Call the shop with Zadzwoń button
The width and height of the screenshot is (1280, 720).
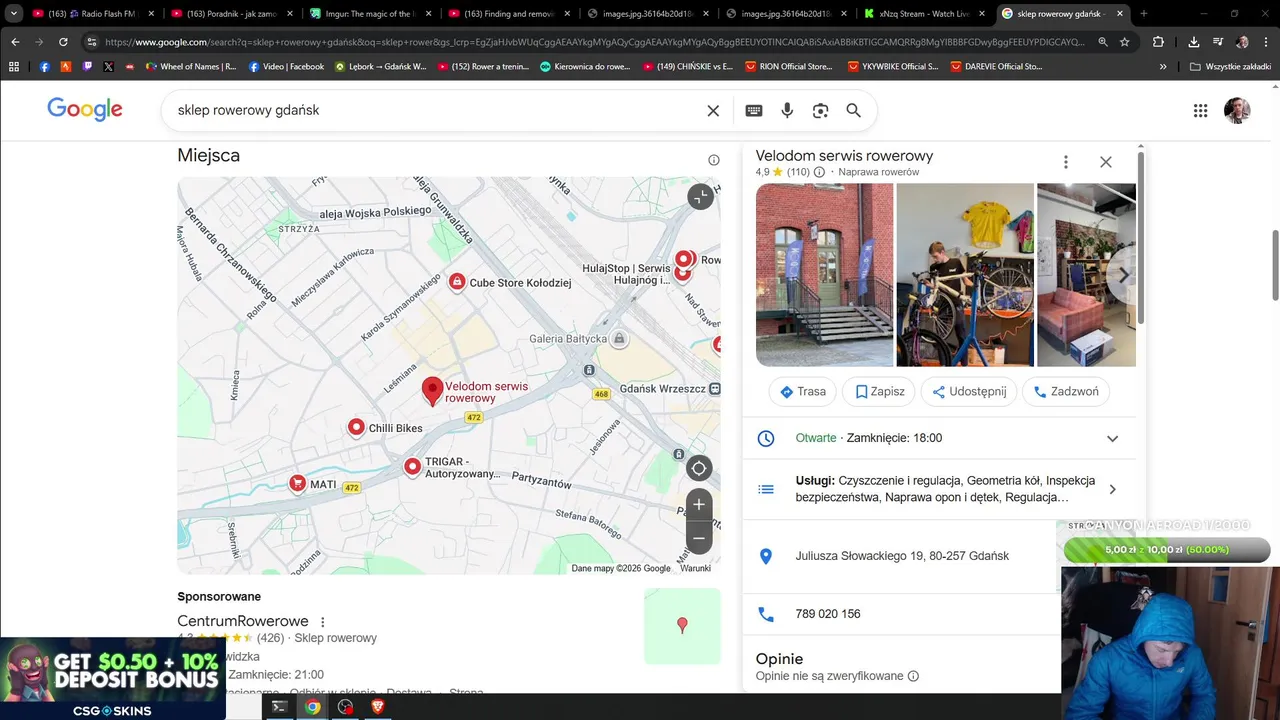pos(1066,392)
